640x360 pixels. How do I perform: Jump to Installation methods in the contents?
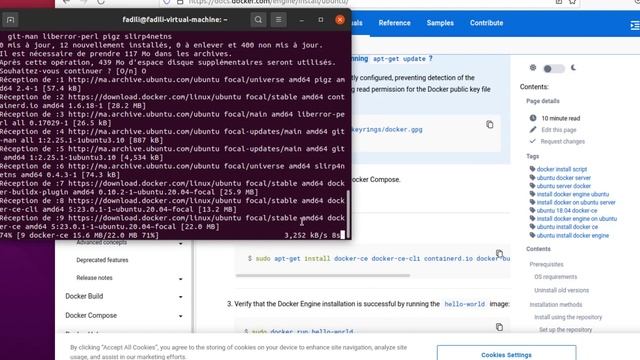pyautogui.click(x=556, y=304)
